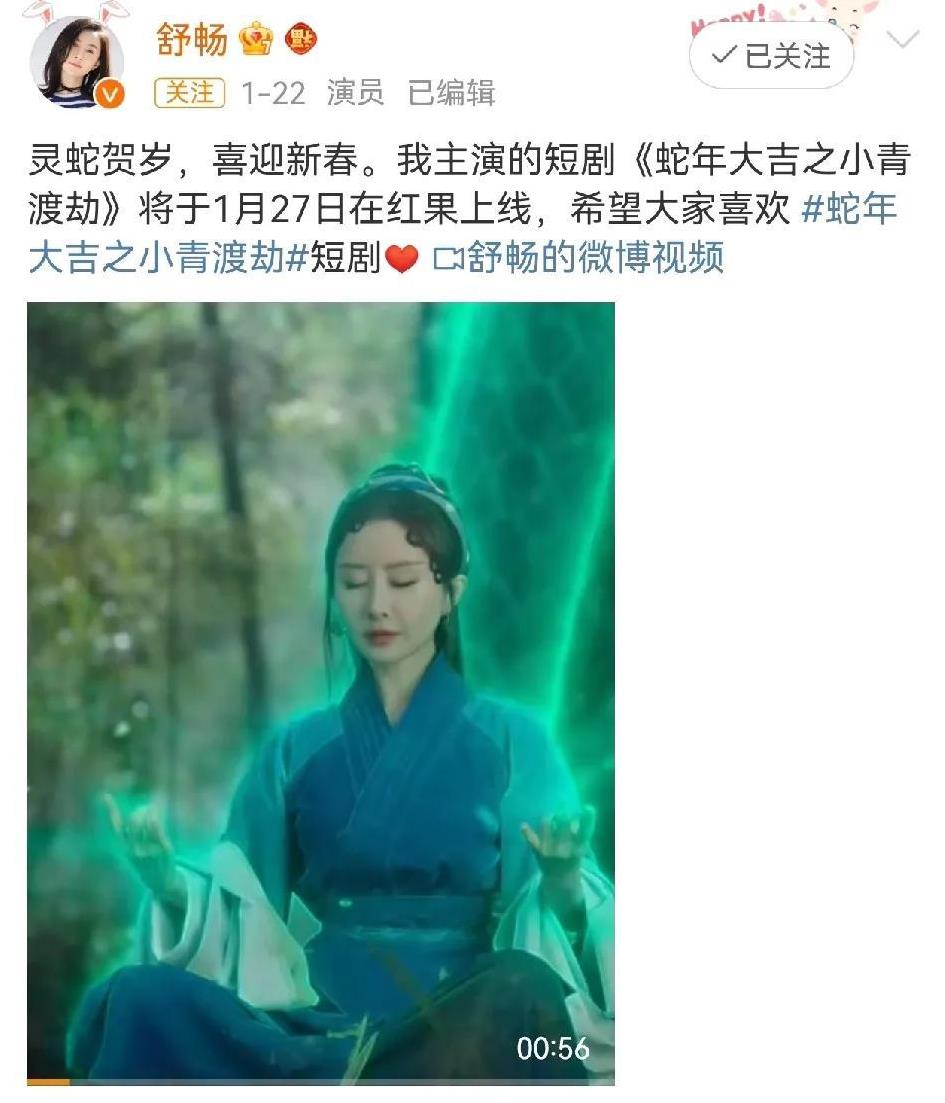The width and height of the screenshot is (945, 1103).
Task: Click the 演员 actor label
Action: tap(355, 93)
